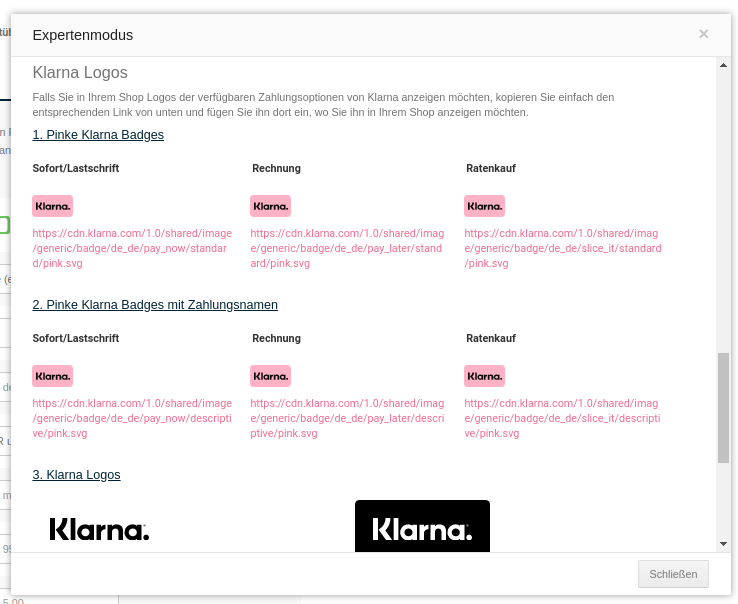The image size is (738, 604).
Task: Click descriptive Klarna badge under second Sofort/Lastschrift
Action: coord(52,376)
